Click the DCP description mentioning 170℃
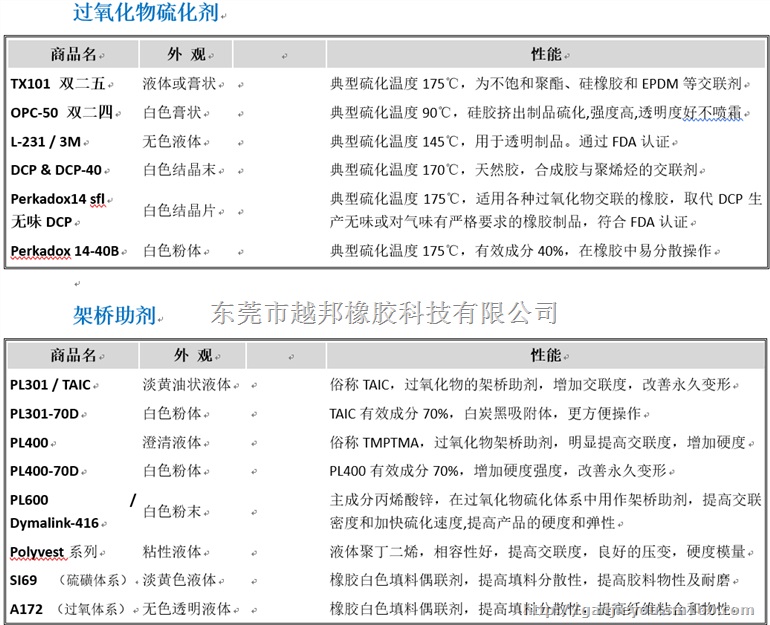The image size is (770, 625). click(514, 170)
